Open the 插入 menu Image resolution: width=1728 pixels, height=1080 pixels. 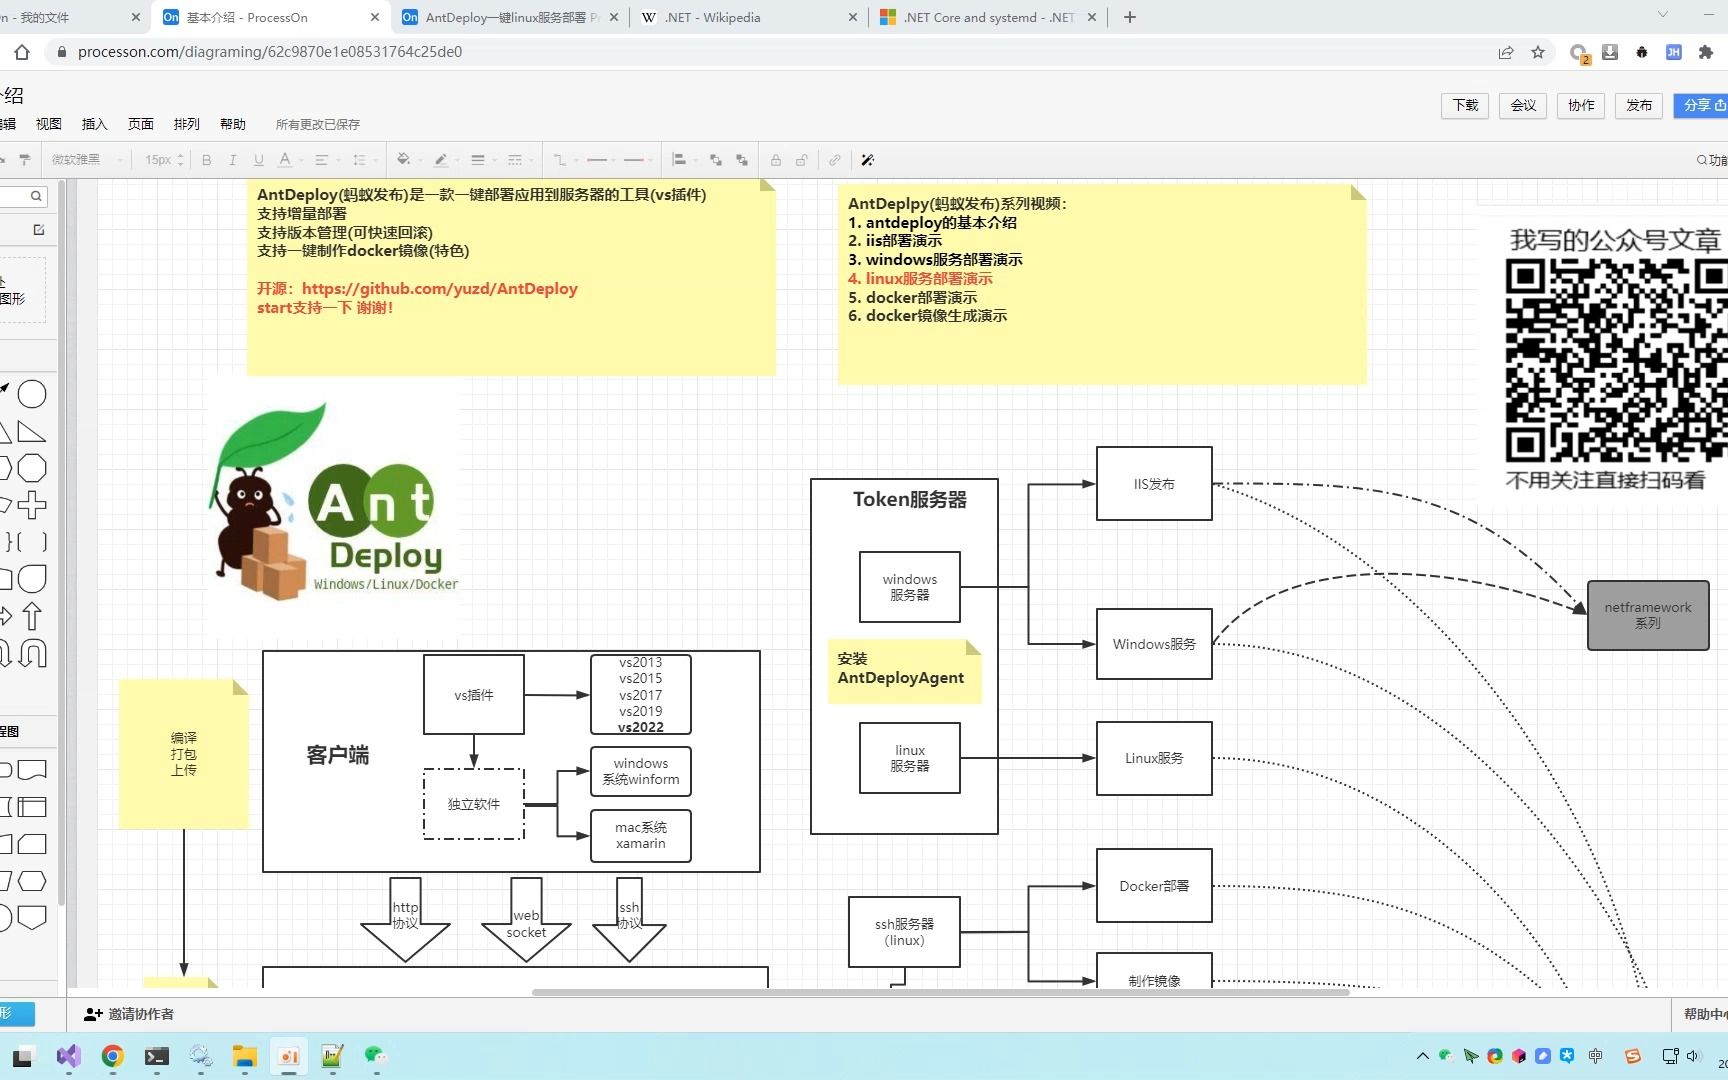pos(95,124)
